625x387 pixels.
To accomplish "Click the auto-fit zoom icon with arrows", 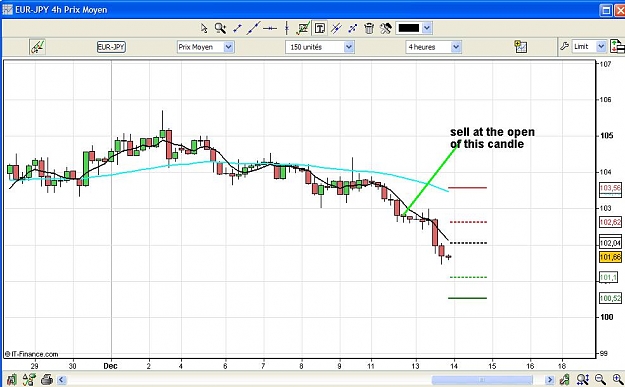I will tap(582, 379).
